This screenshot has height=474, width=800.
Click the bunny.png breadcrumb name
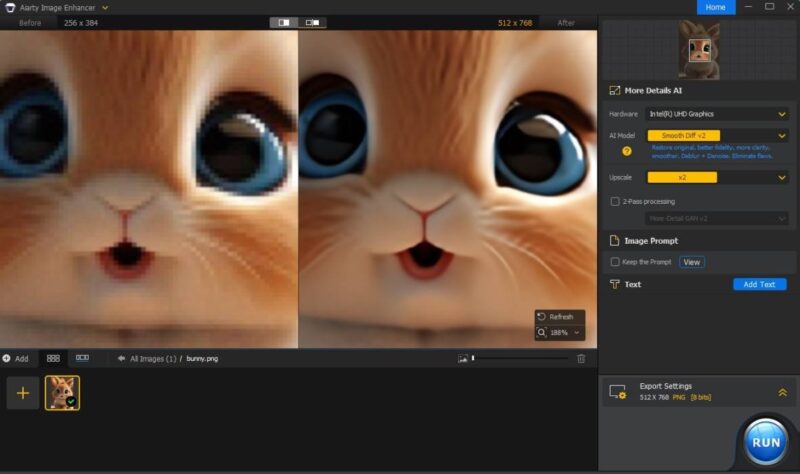pyautogui.click(x=202, y=359)
